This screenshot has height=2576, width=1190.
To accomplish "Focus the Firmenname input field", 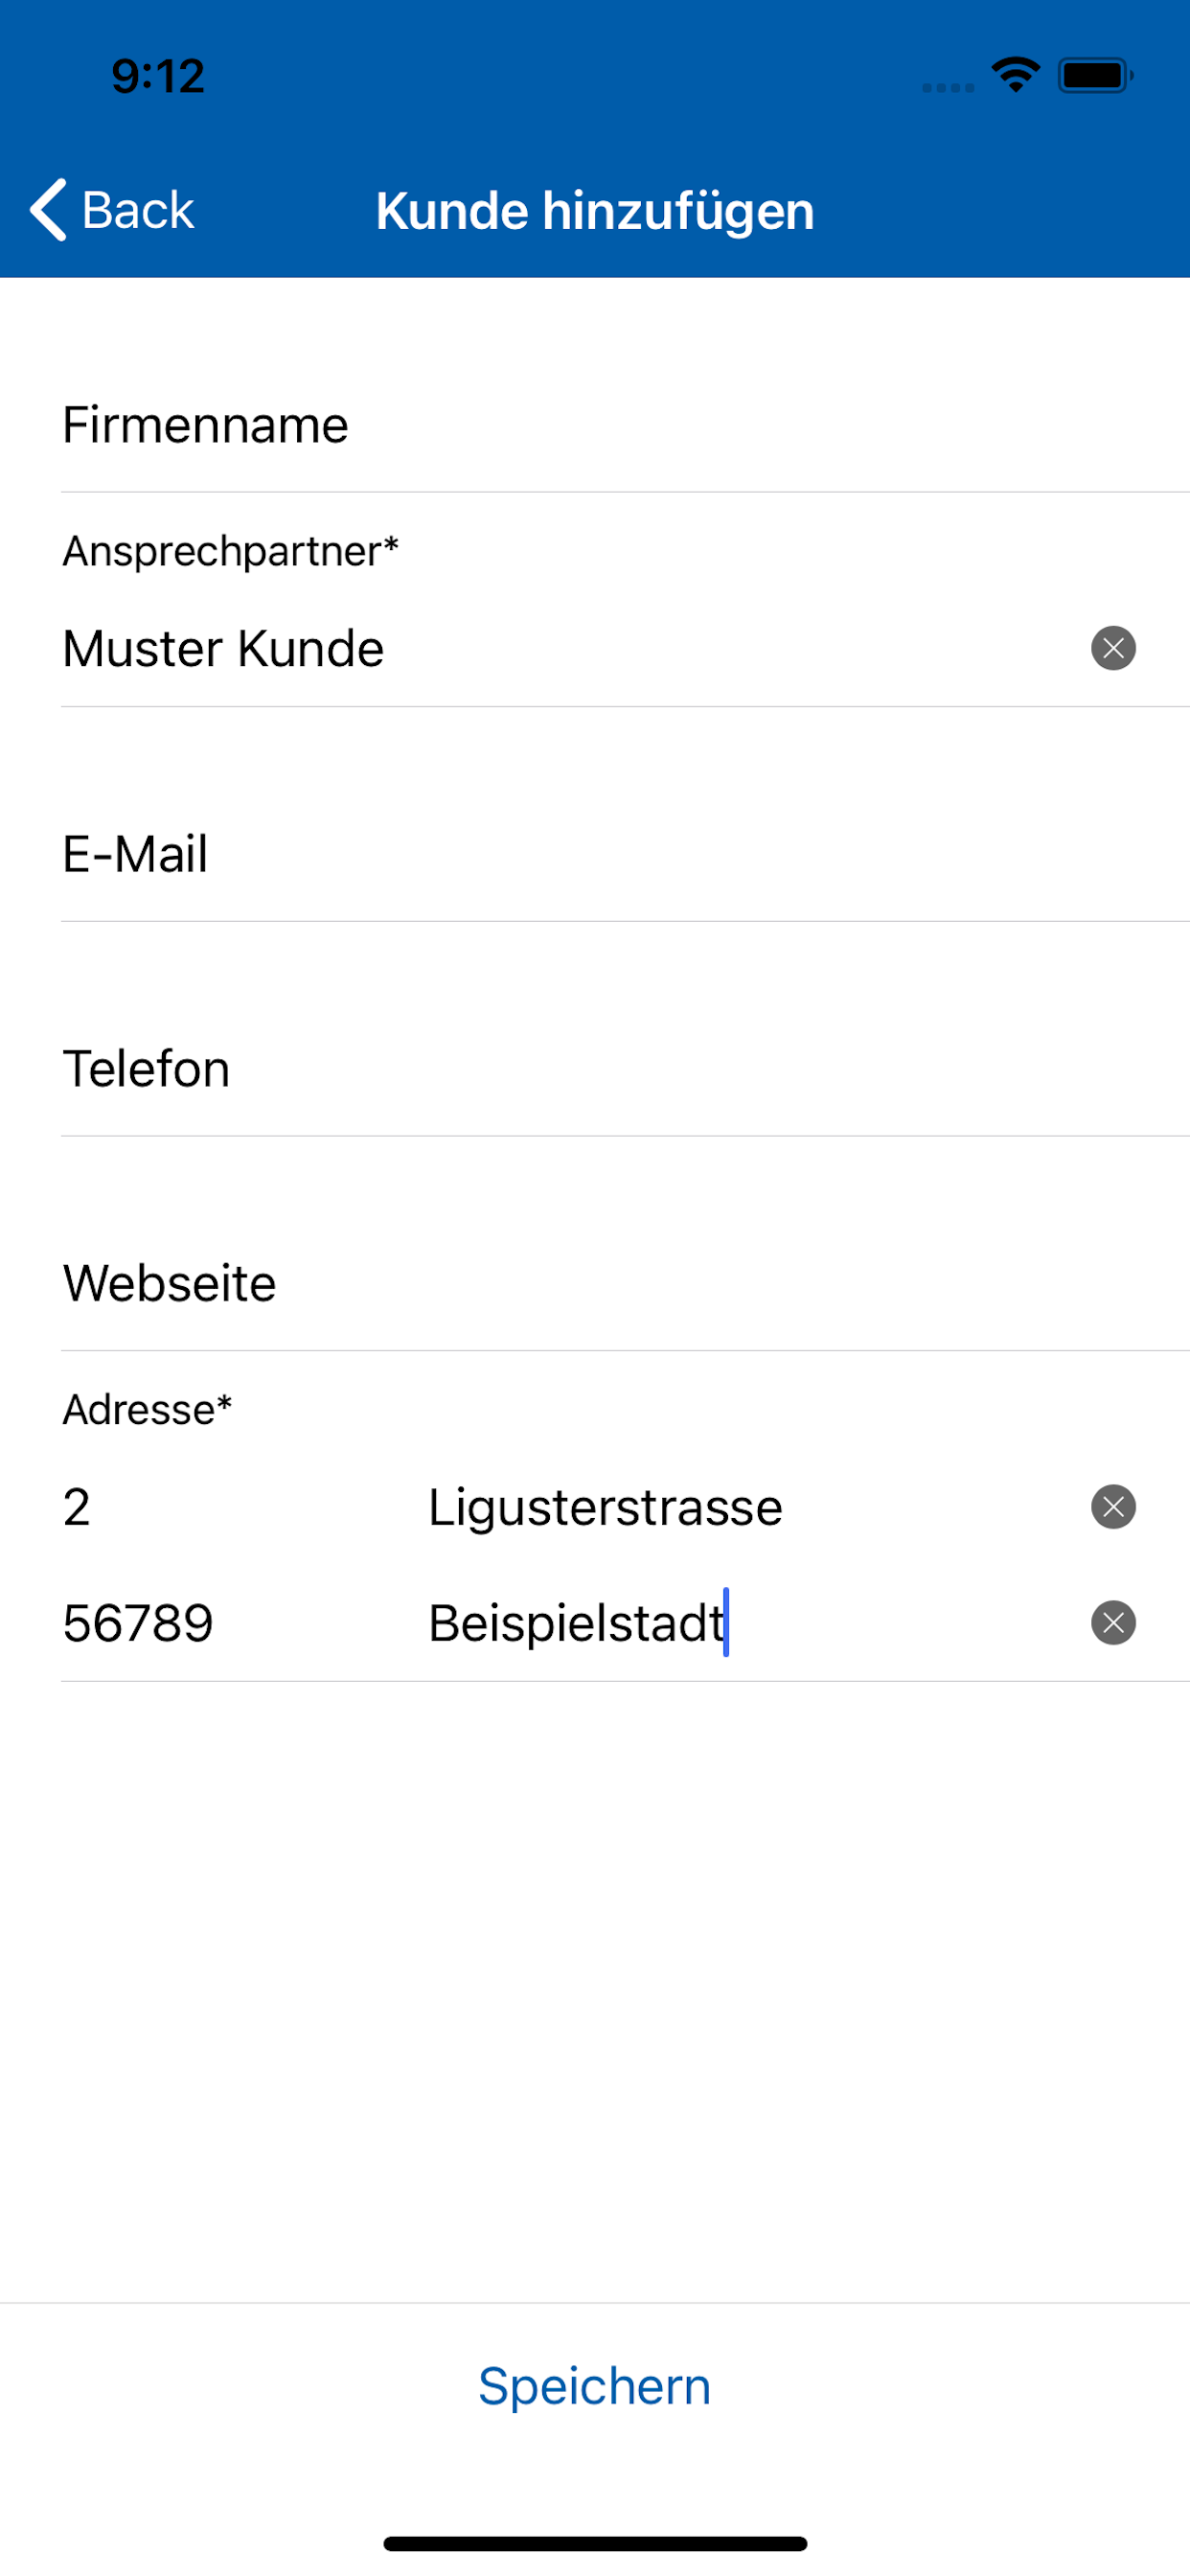I will [560, 425].
